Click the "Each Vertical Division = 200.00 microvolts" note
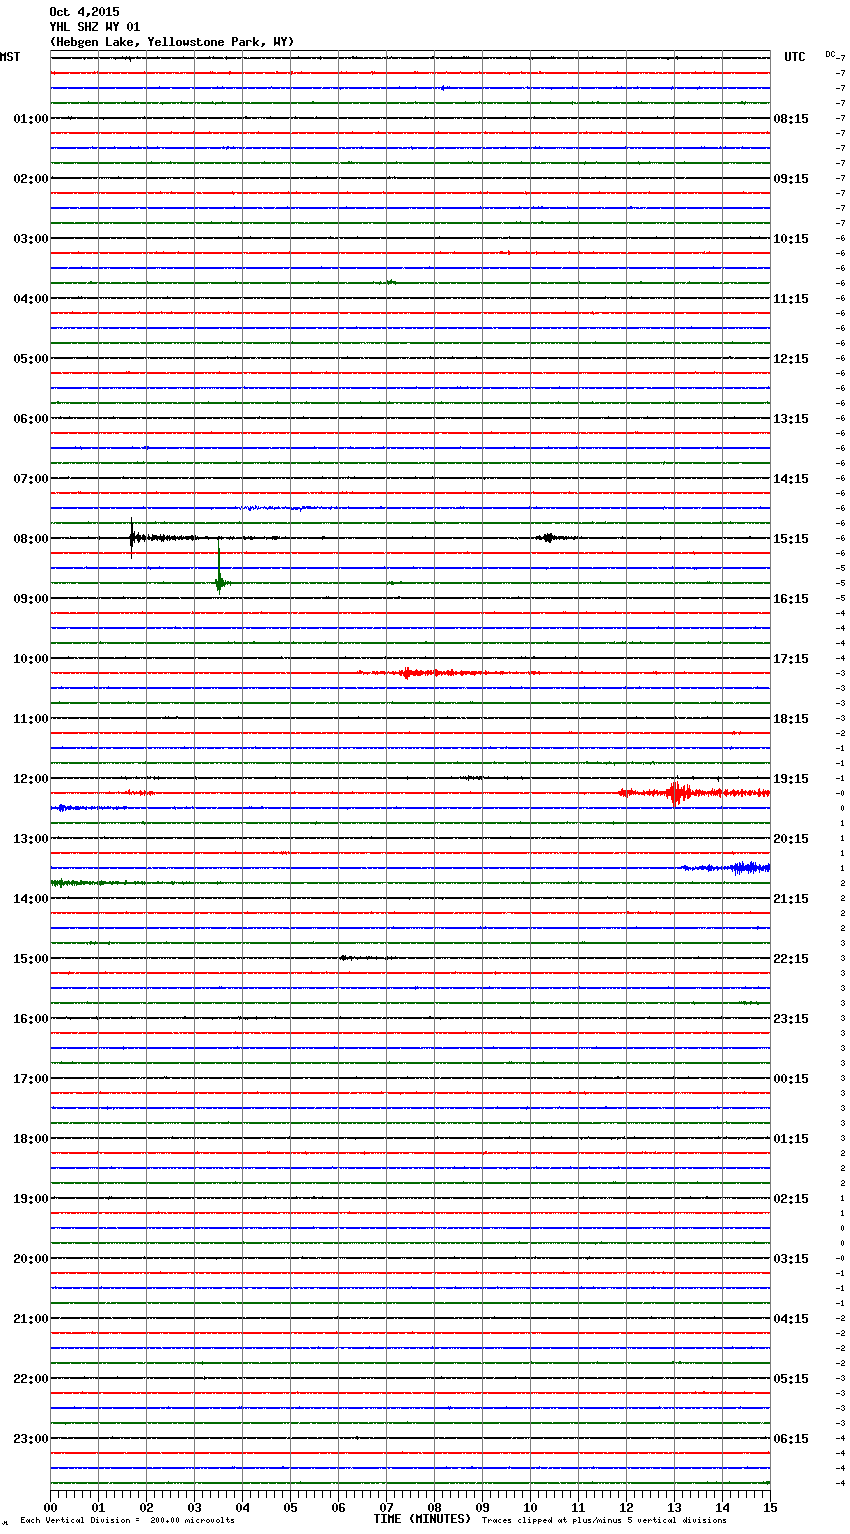The height and width of the screenshot is (1534, 850). [x=127, y=1520]
